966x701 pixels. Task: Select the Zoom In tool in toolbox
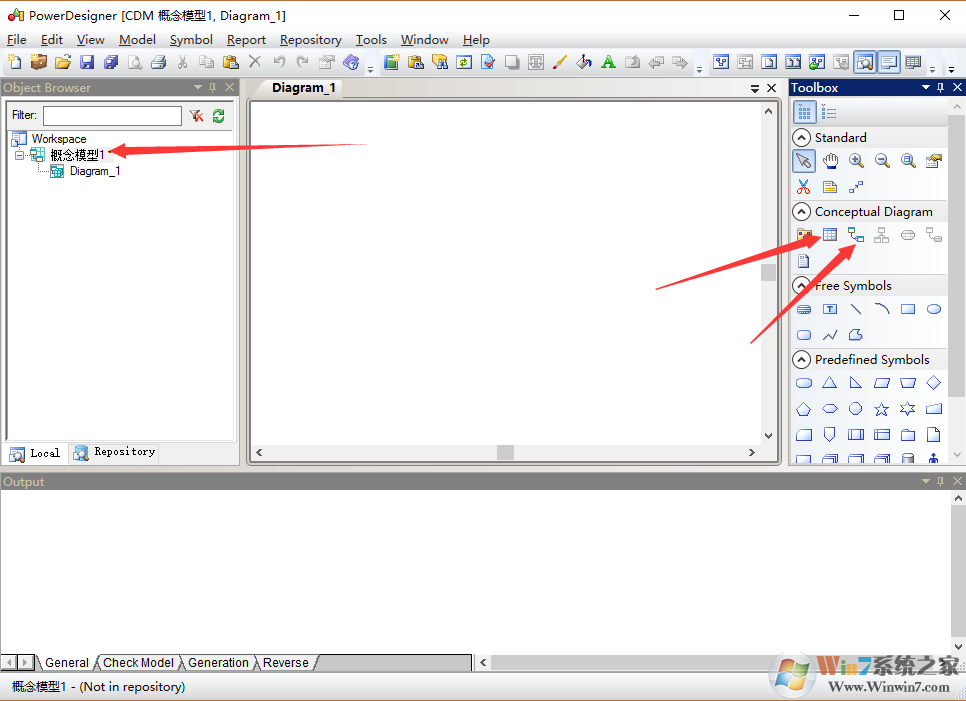(856, 161)
